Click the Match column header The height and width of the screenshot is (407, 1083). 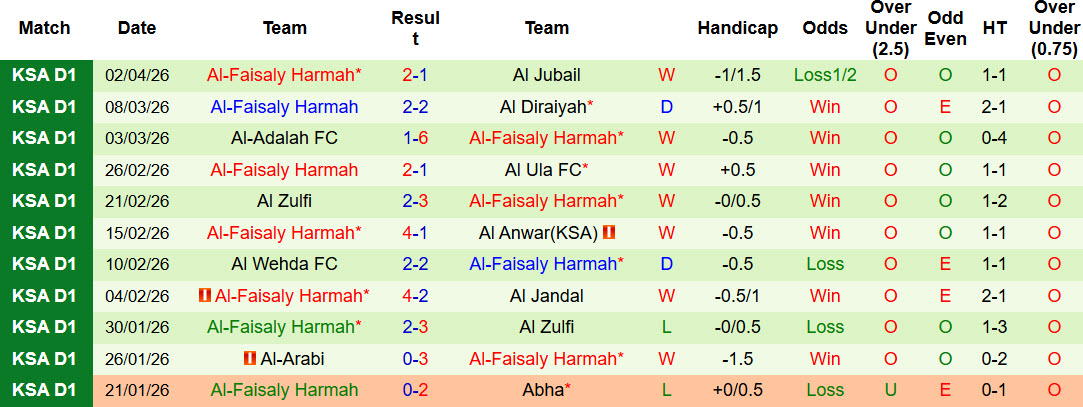pos(45,29)
